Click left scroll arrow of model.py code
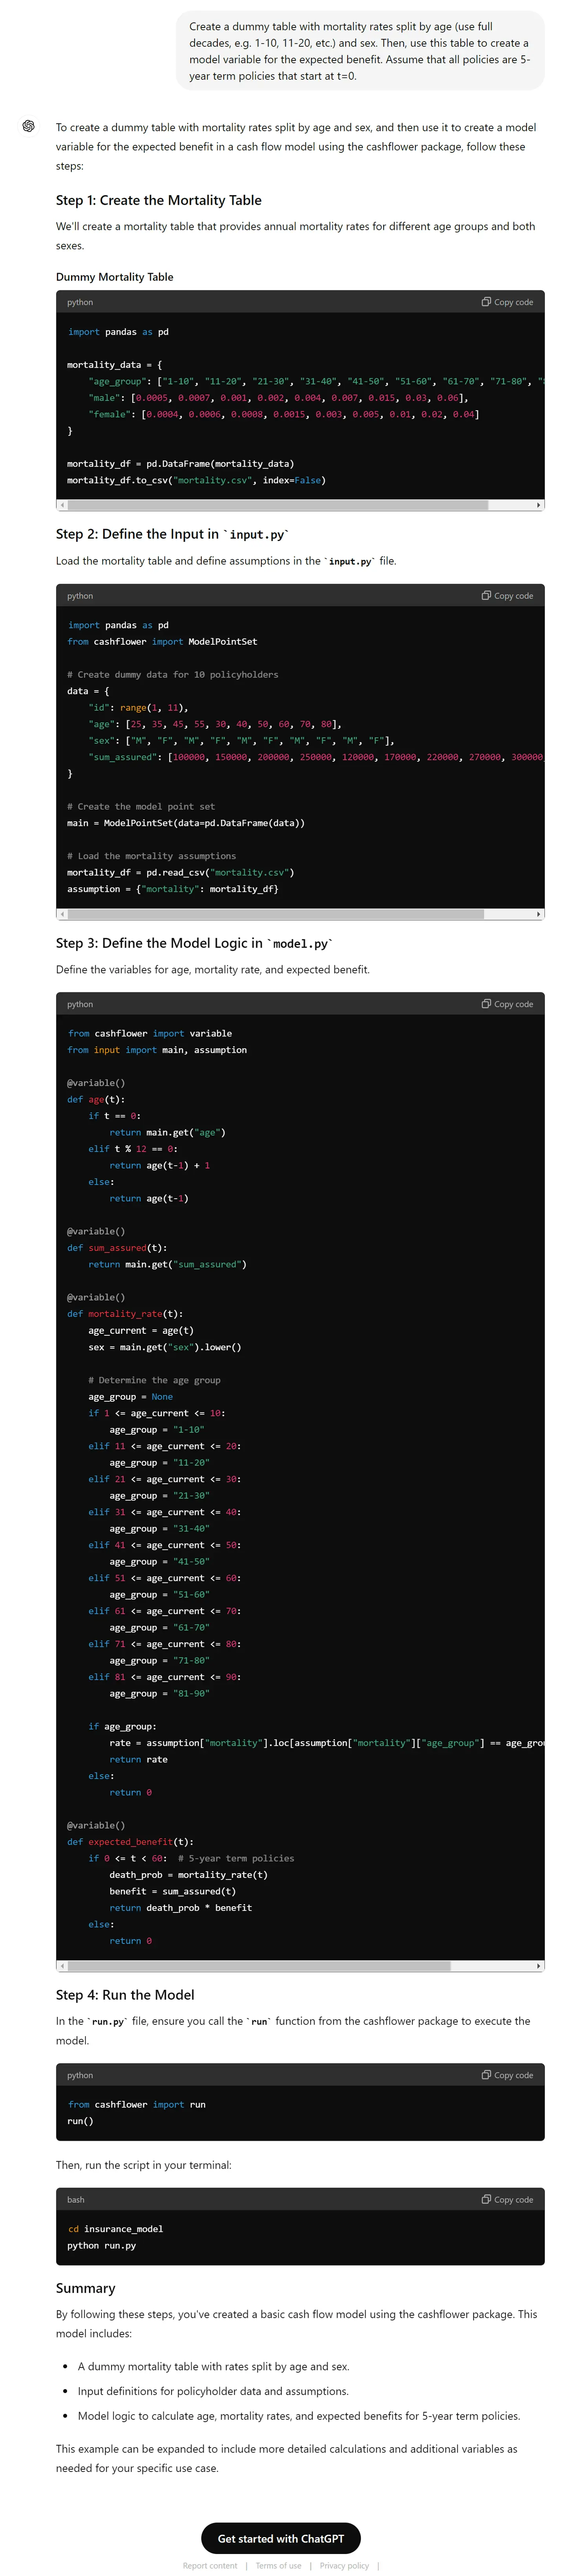 click(61, 1966)
